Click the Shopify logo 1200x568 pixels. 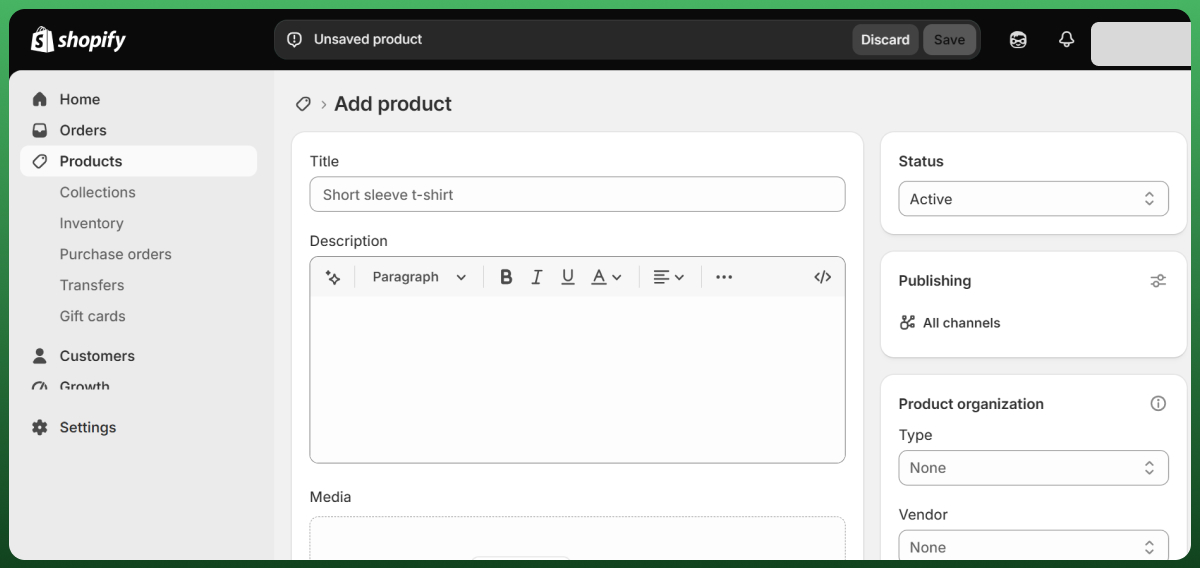[x=78, y=40]
